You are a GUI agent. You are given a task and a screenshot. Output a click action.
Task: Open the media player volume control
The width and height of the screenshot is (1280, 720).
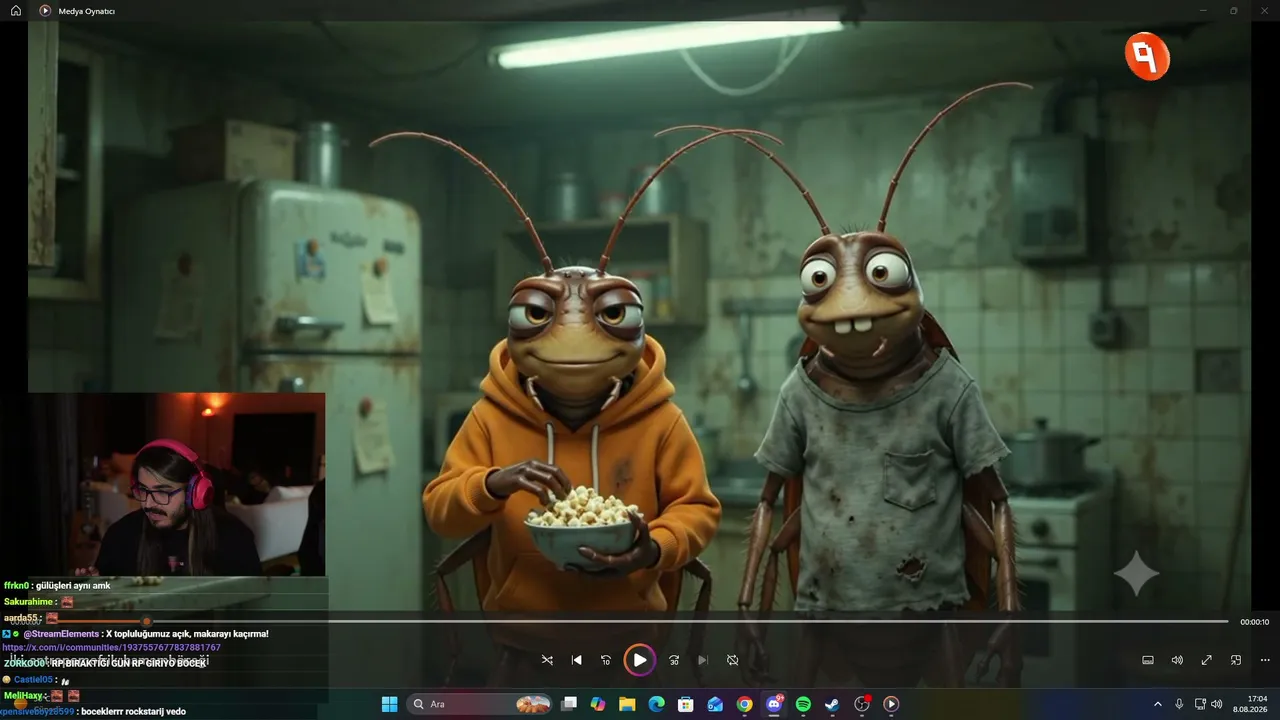[1177, 660]
